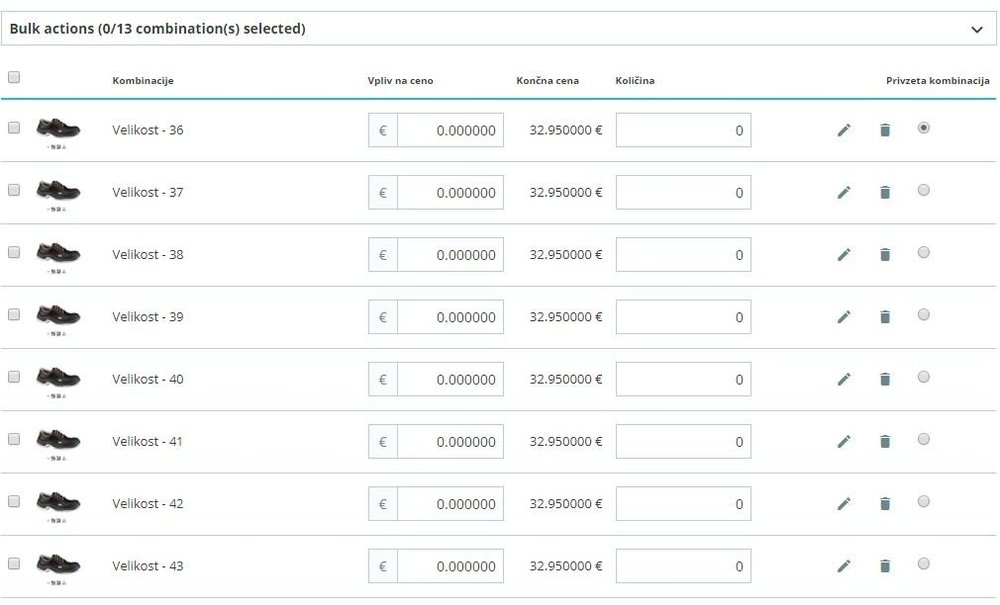Expand the Bulk actions panel
Viewport: 1000px width, 605px height.
977,29
